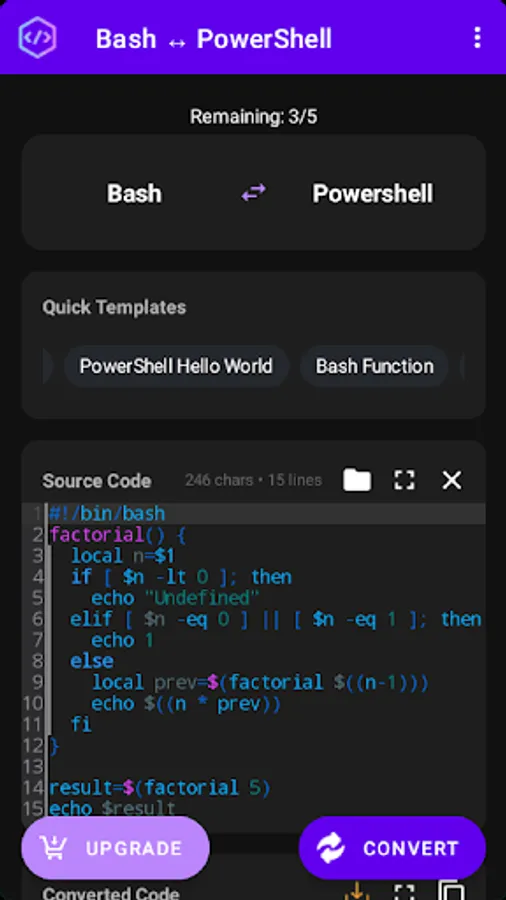
Task: Click the line "echo $((n * prev))"
Action: (x=185, y=704)
